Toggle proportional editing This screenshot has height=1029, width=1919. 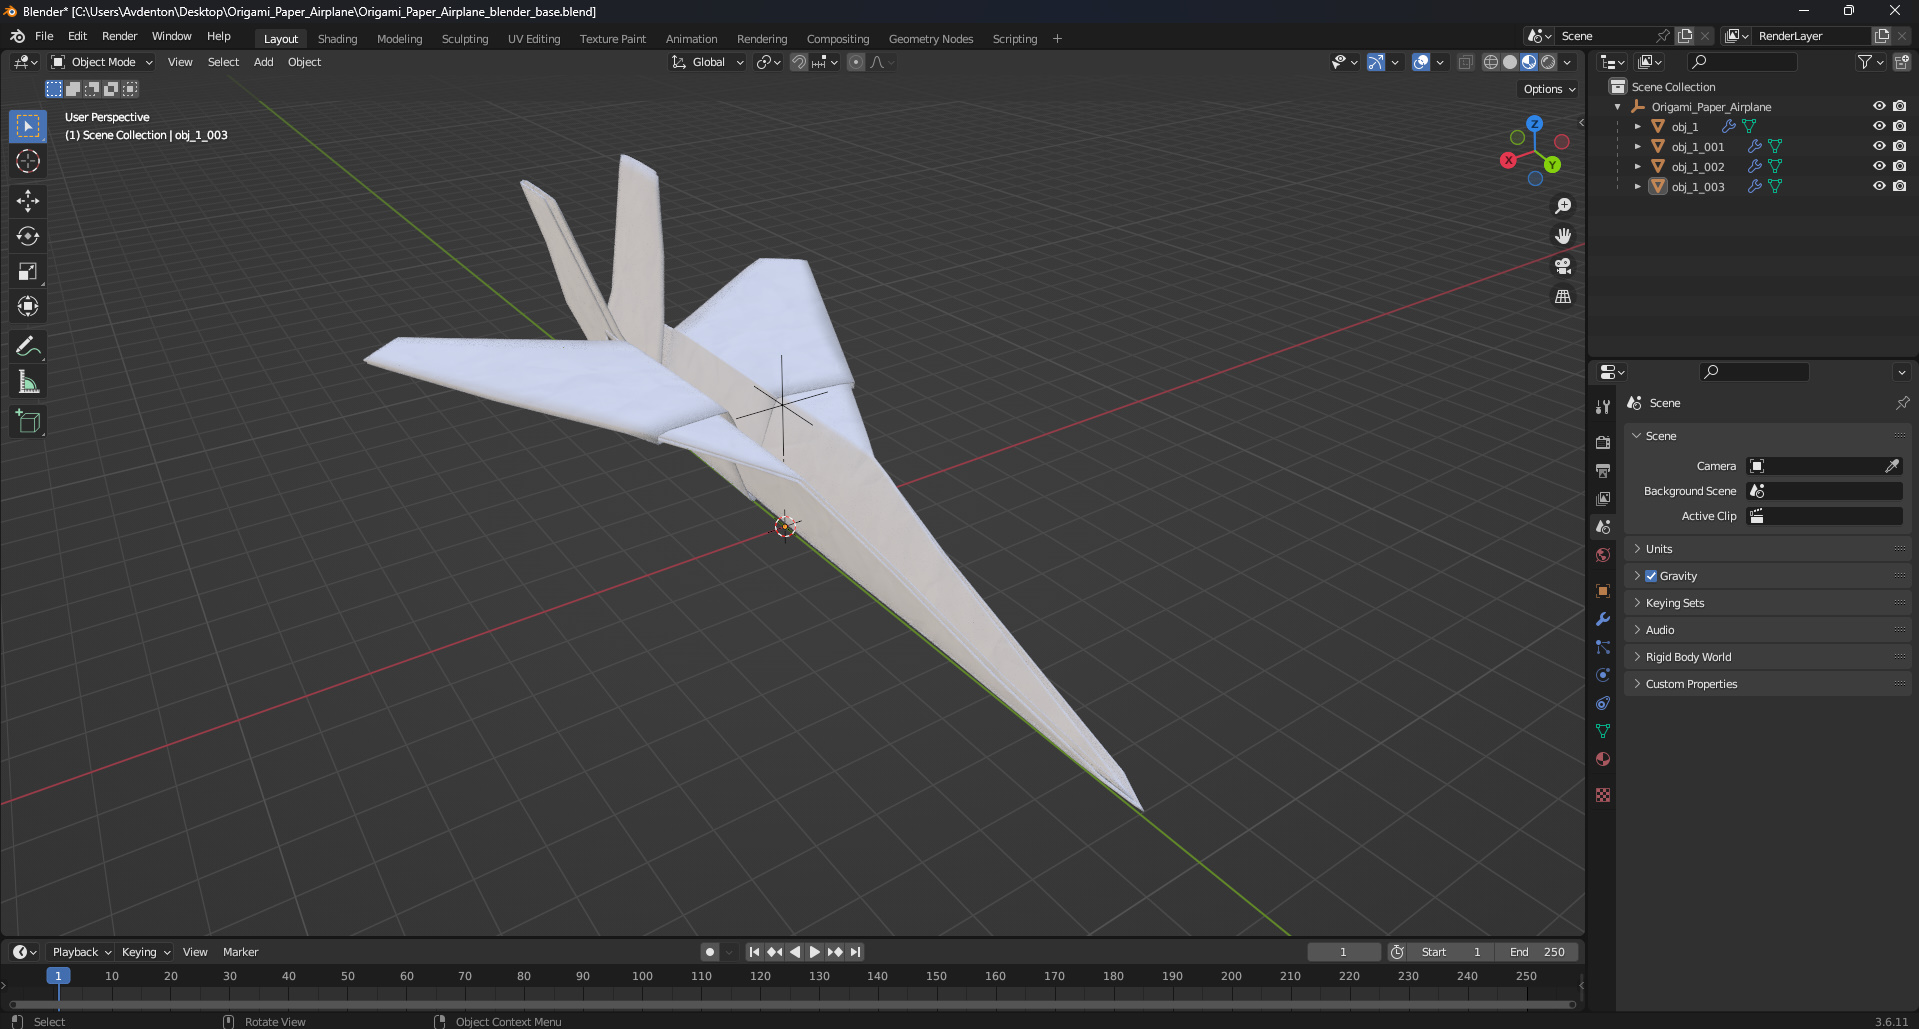coord(856,62)
